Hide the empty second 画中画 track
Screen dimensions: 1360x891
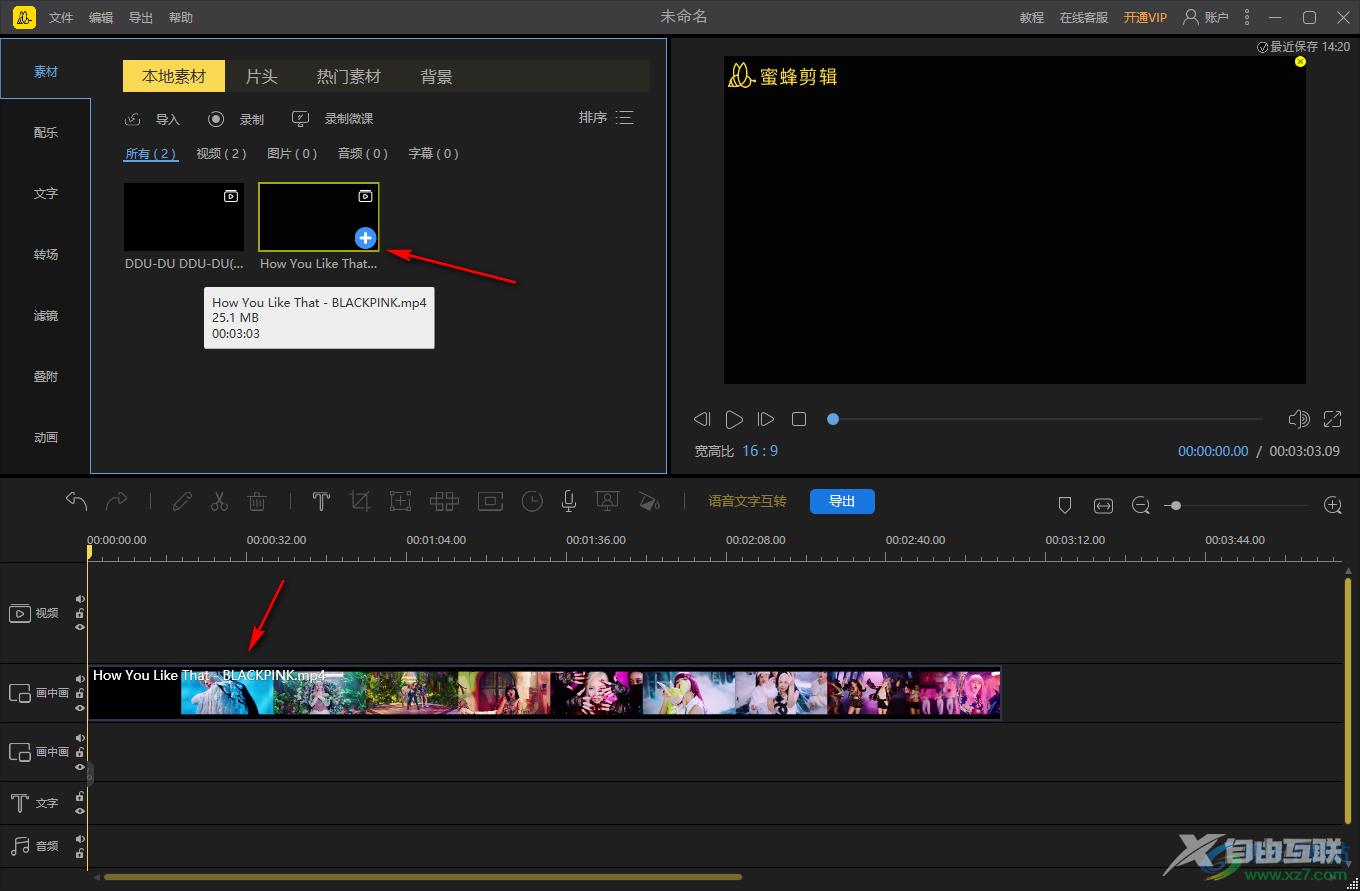[x=80, y=767]
